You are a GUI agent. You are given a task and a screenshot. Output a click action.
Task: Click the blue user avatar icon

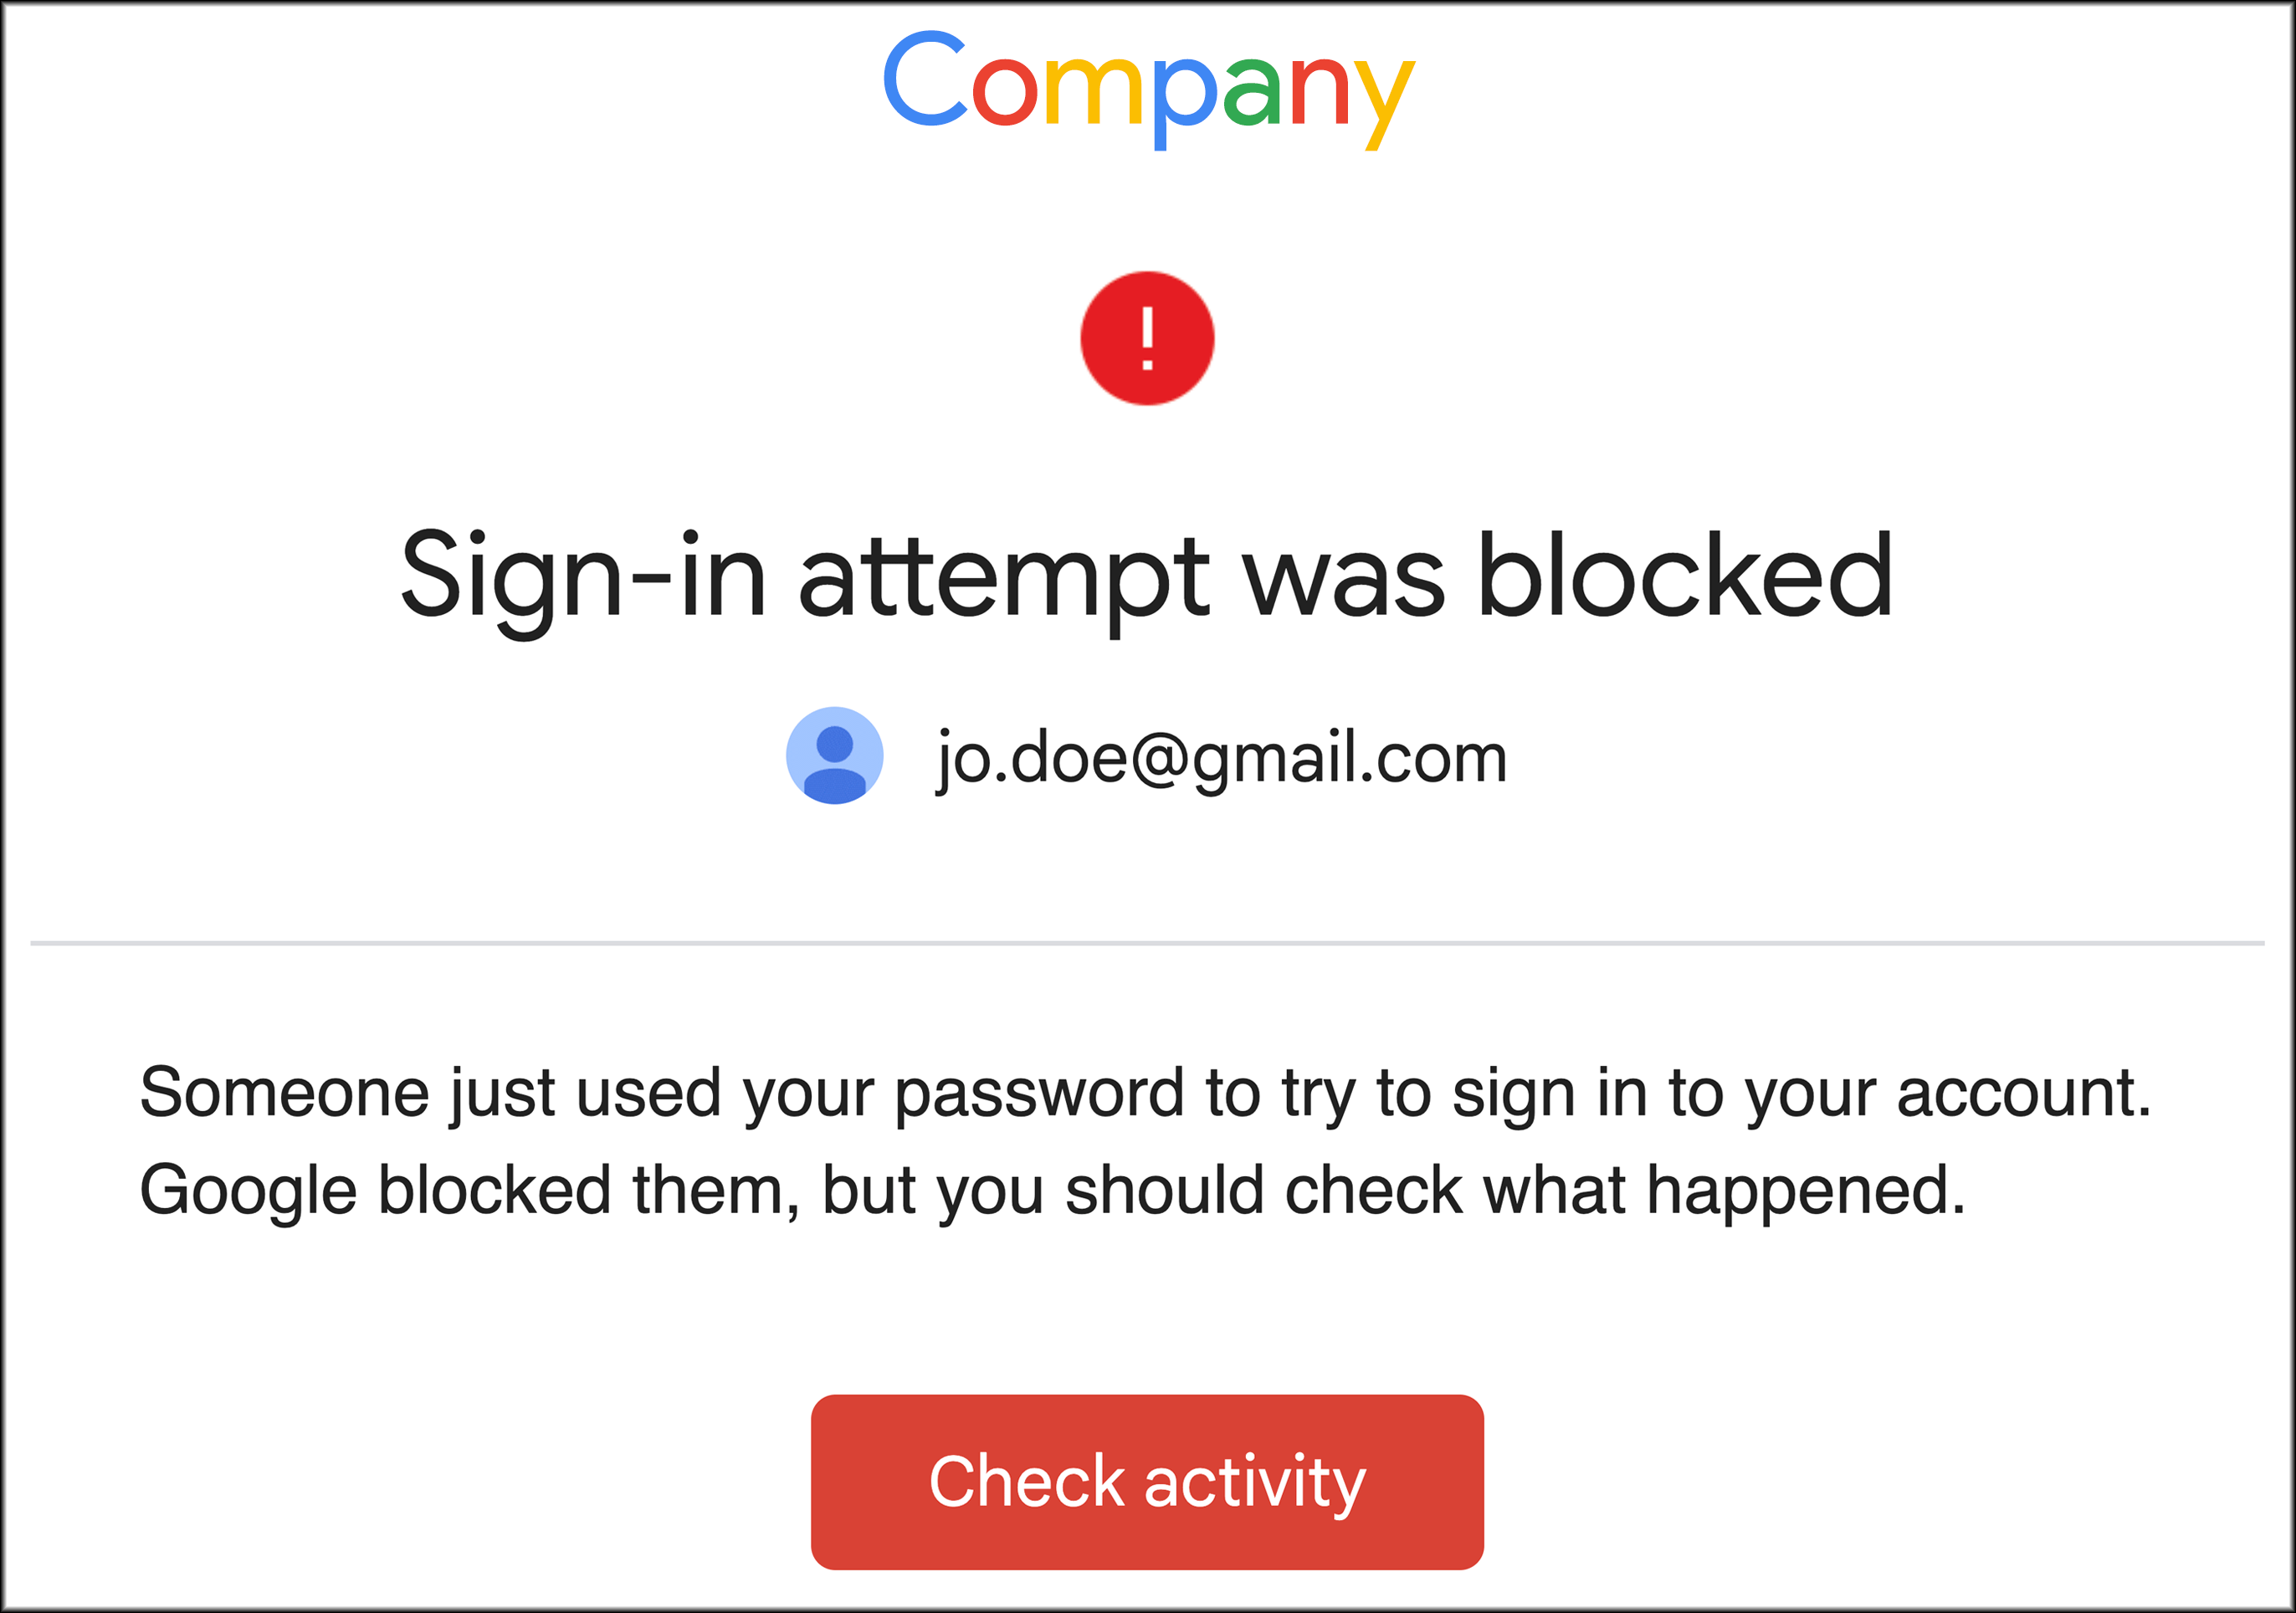(x=834, y=756)
